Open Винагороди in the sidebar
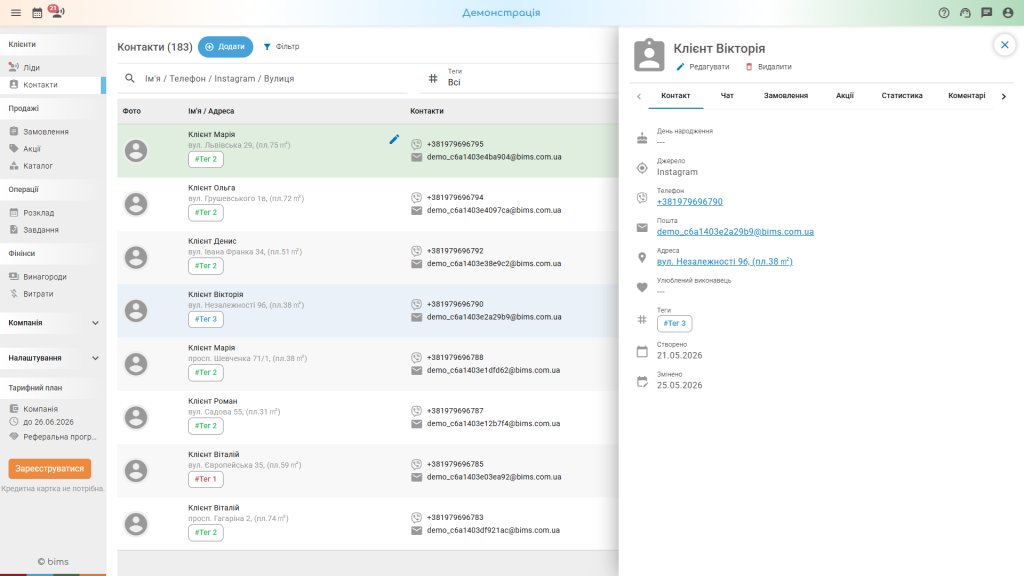Viewport: 1024px width, 576px height. point(53,277)
